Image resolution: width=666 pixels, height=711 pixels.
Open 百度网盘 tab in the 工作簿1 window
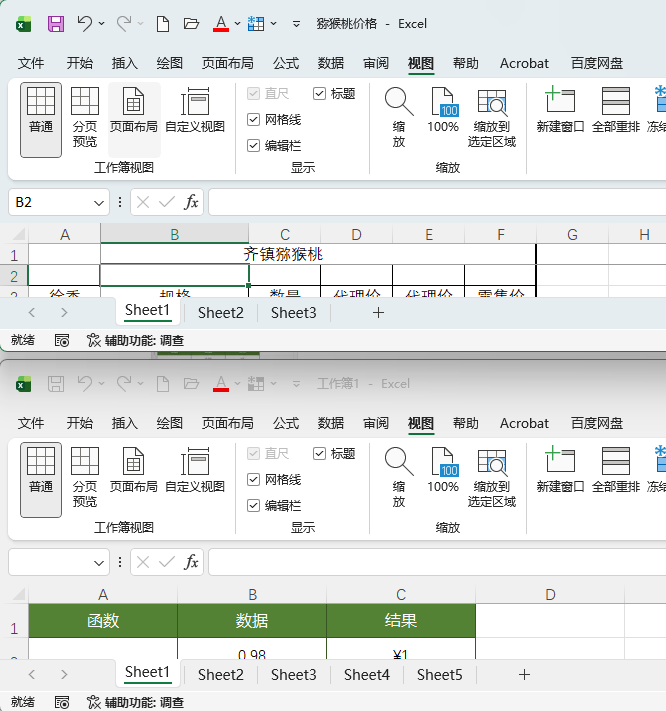pos(597,423)
